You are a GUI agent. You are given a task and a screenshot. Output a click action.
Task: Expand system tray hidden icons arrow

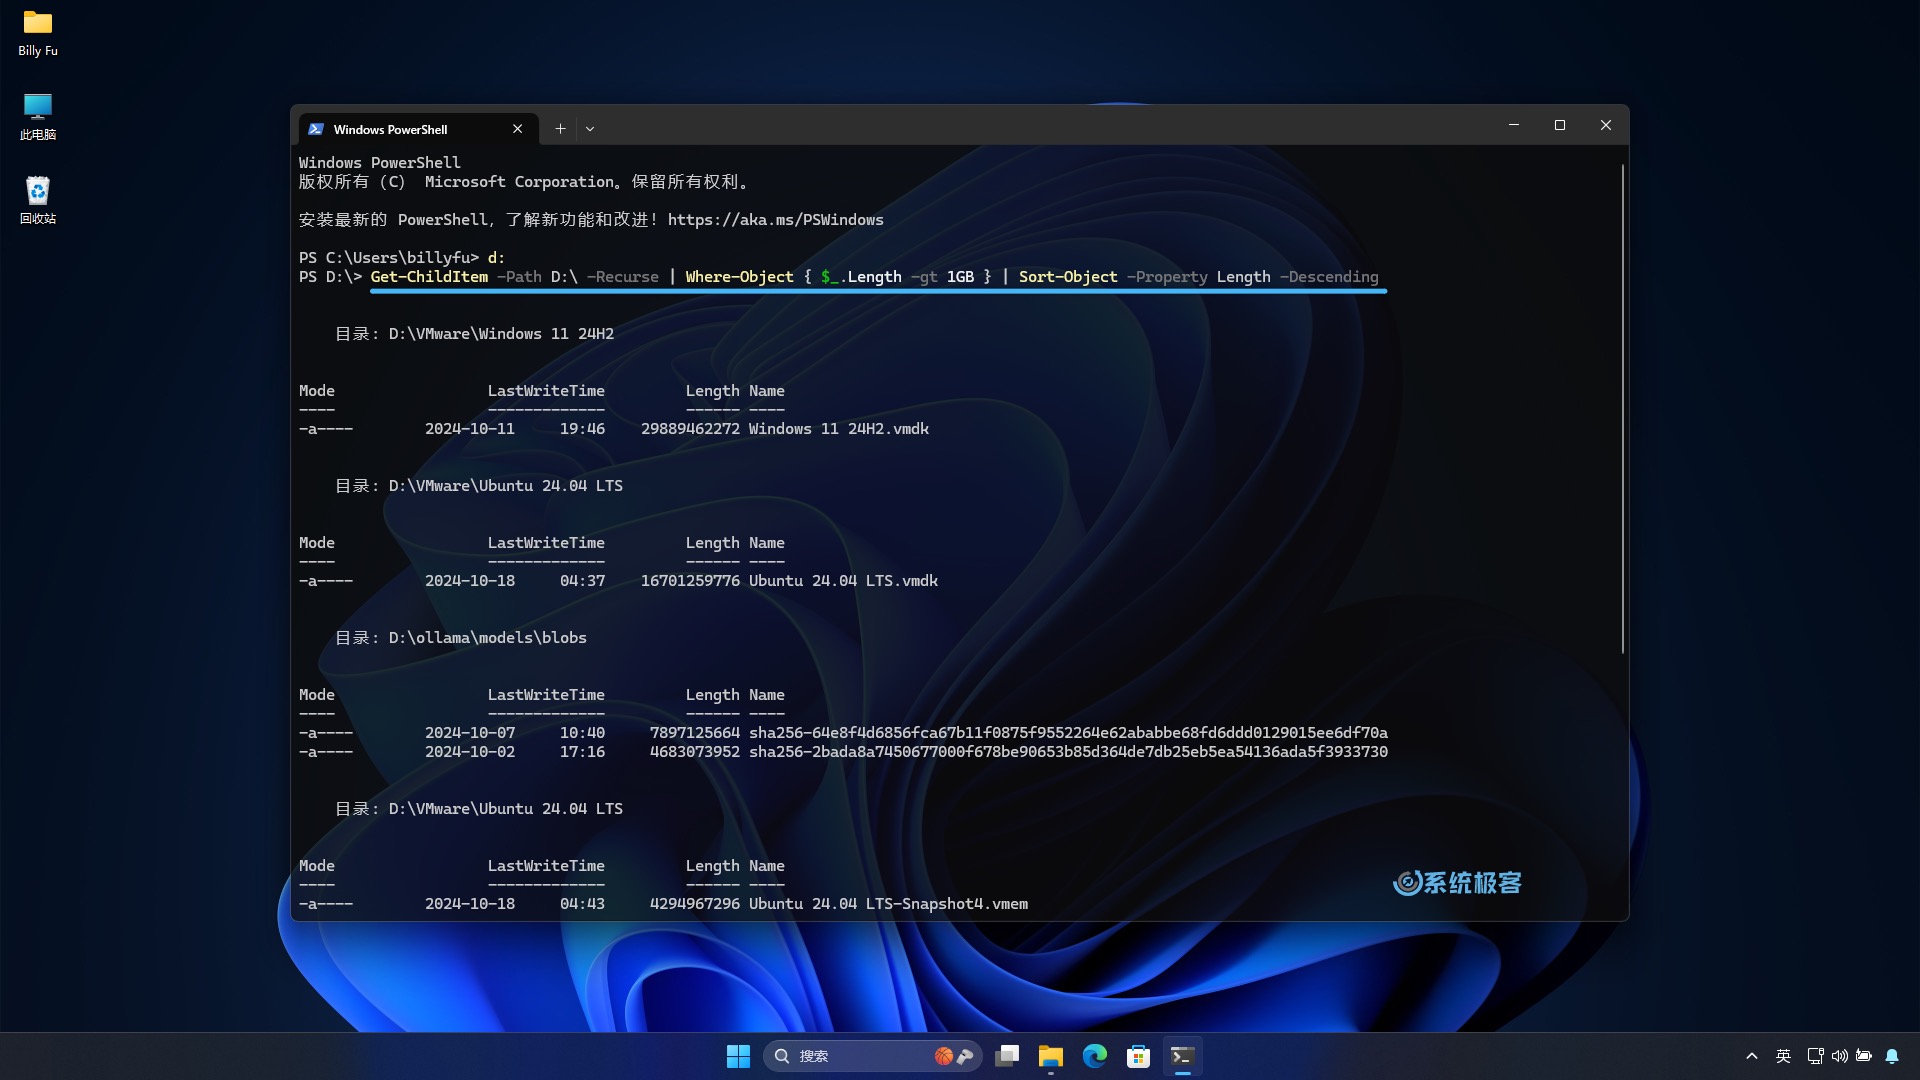(x=1751, y=1055)
